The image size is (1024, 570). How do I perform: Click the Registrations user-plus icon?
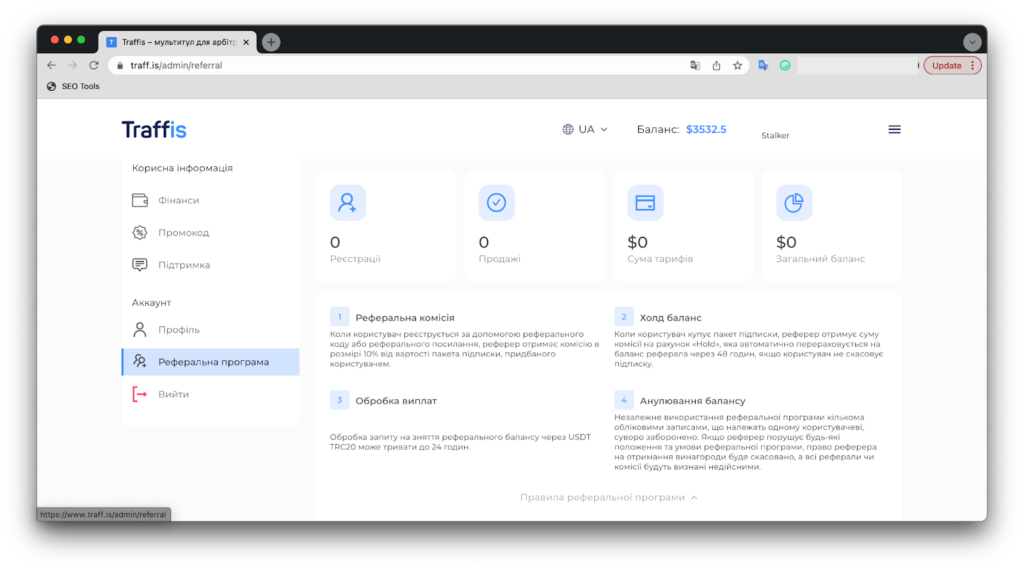coord(348,203)
